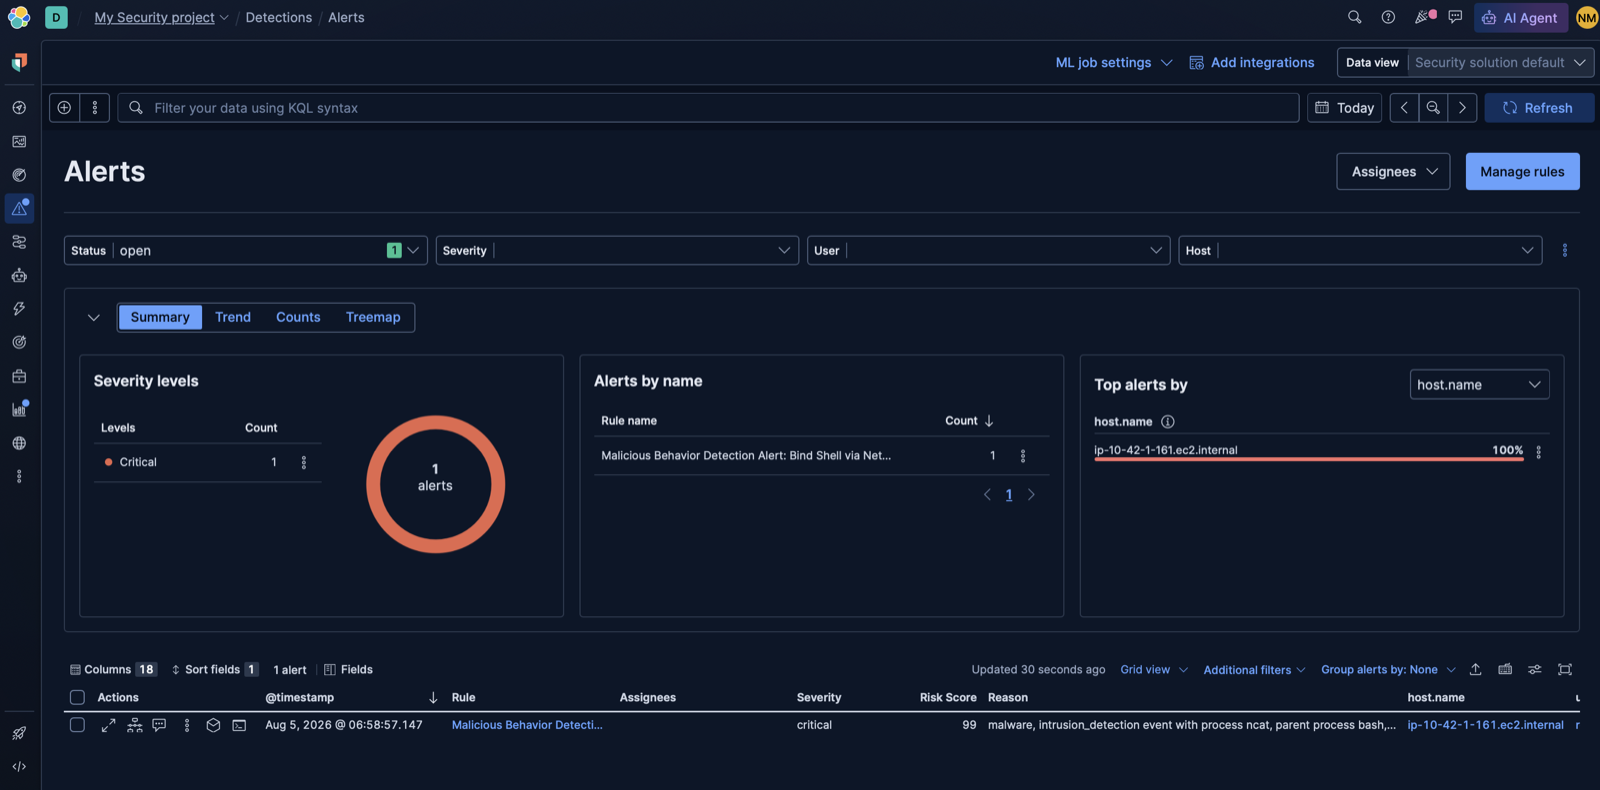Open table display settings sliders icon
Screen dimensions: 1600x790
click(1535, 670)
